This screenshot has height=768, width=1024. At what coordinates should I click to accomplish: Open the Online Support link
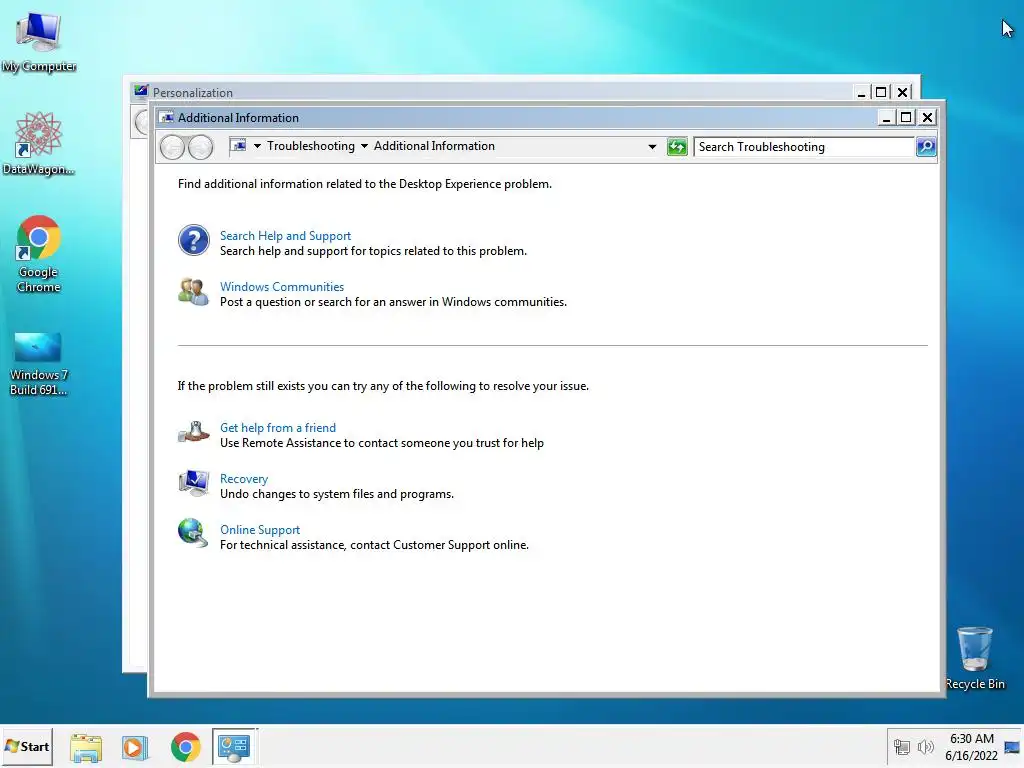tap(260, 530)
